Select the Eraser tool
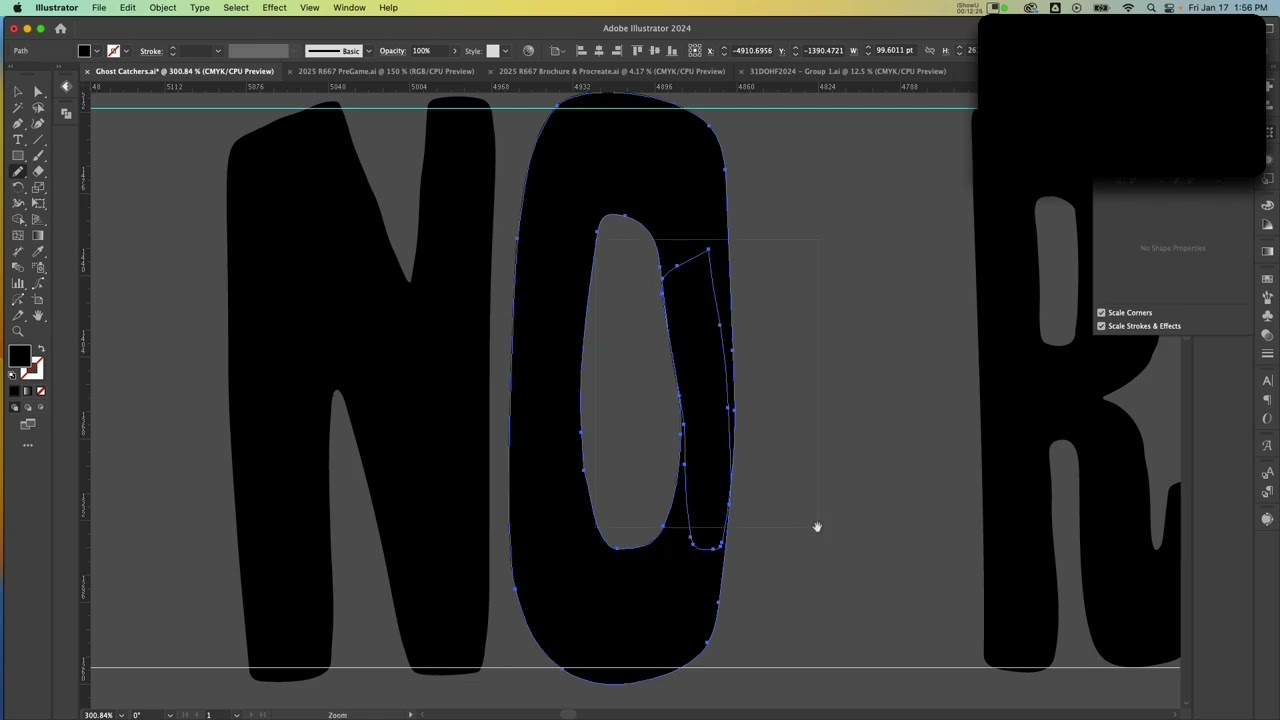The image size is (1280, 720). point(38,171)
